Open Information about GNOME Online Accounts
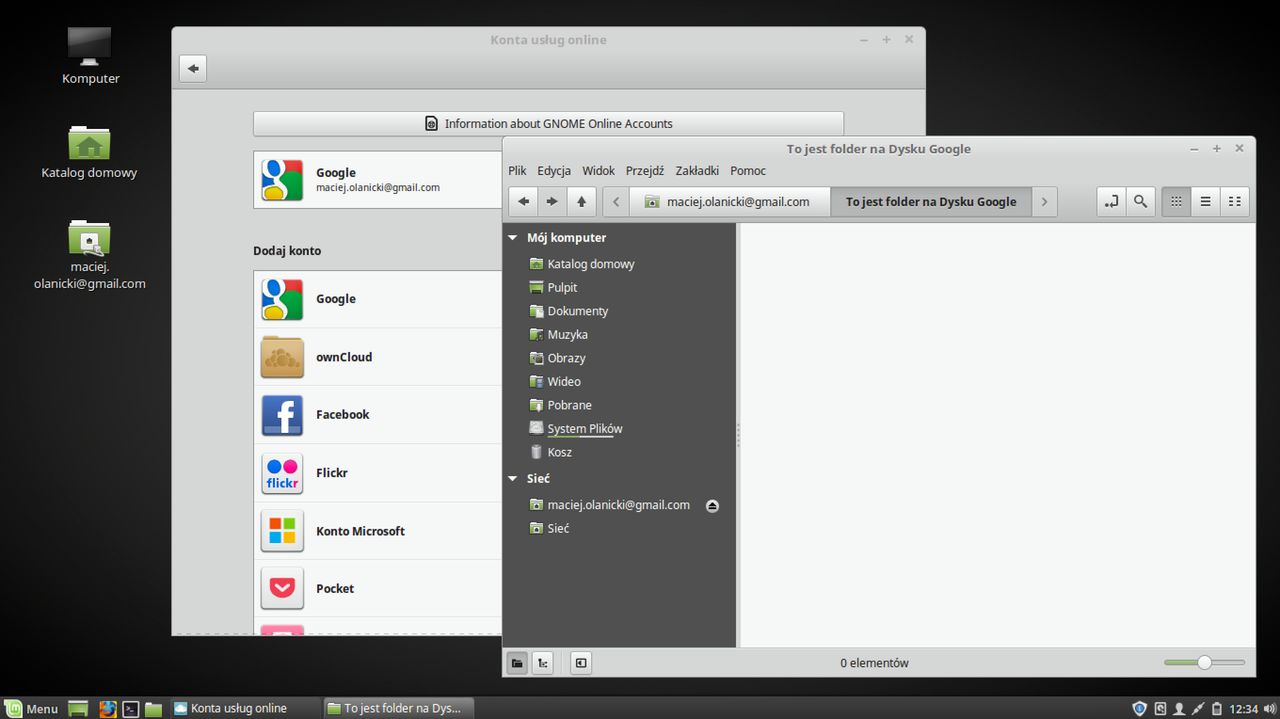The image size is (1280, 719). pos(548,124)
